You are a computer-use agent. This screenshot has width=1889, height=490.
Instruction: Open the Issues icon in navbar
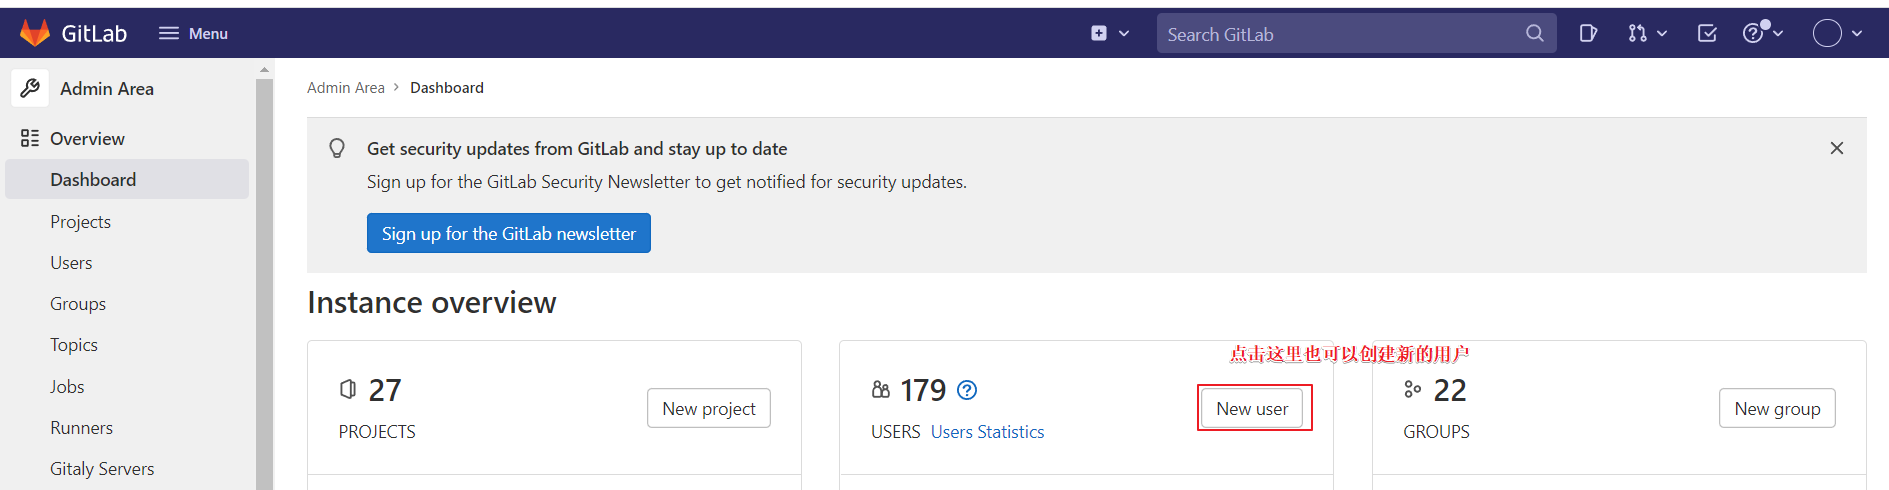click(1587, 33)
